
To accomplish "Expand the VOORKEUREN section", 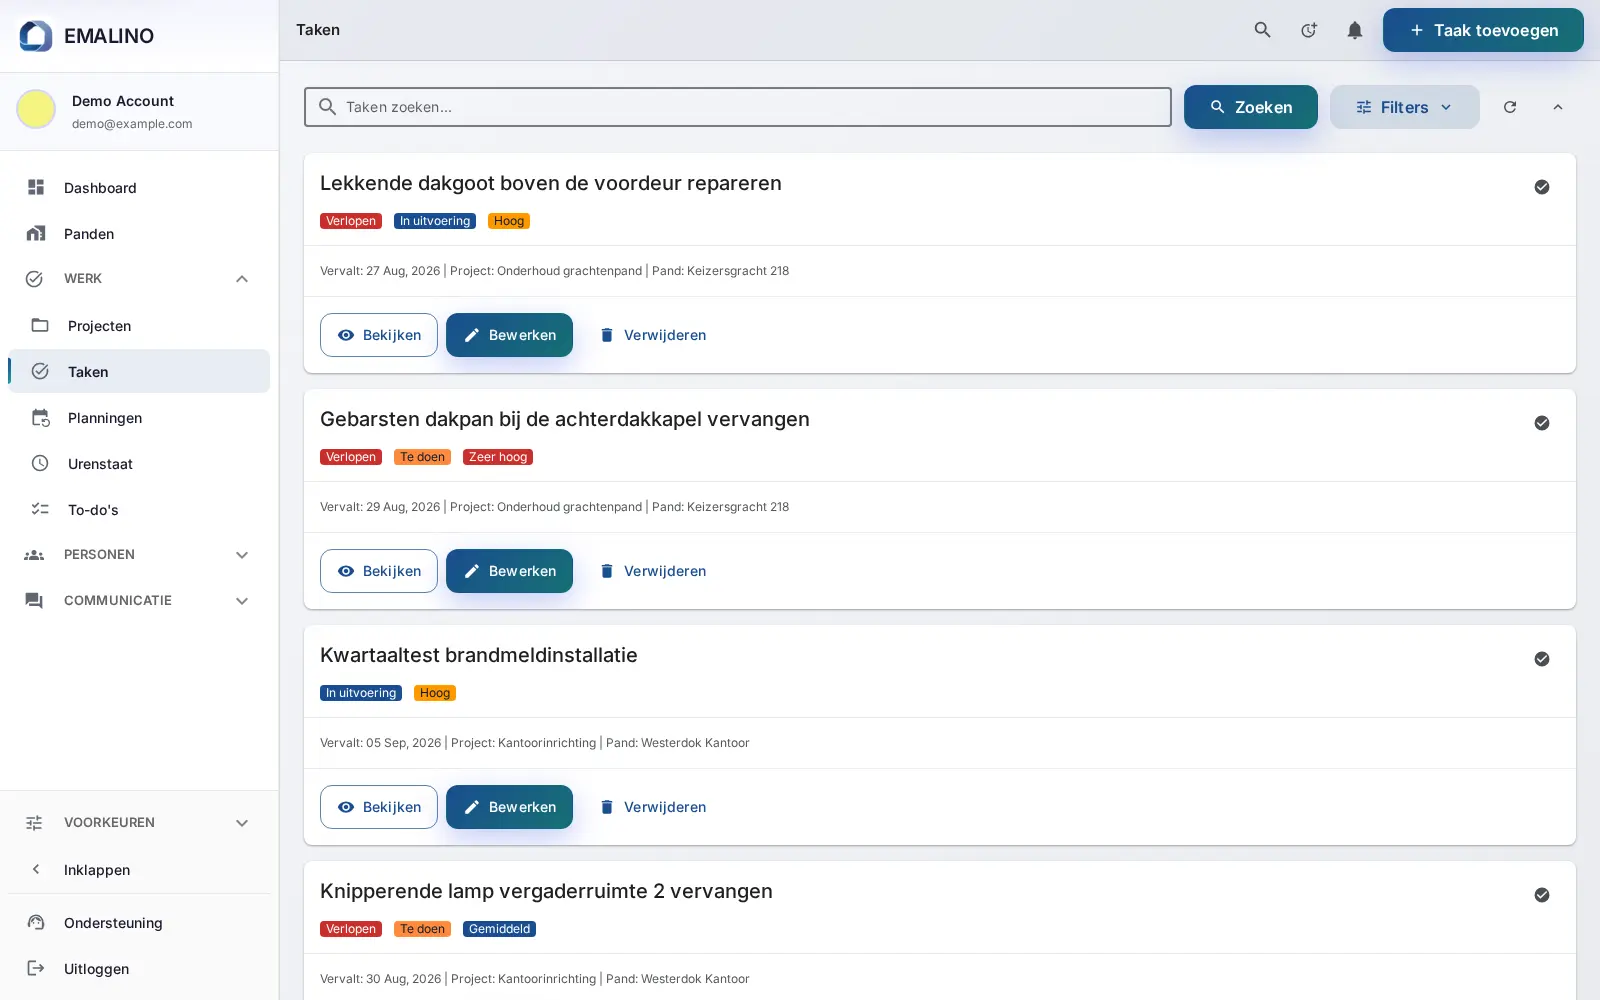I will (x=139, y=823).
